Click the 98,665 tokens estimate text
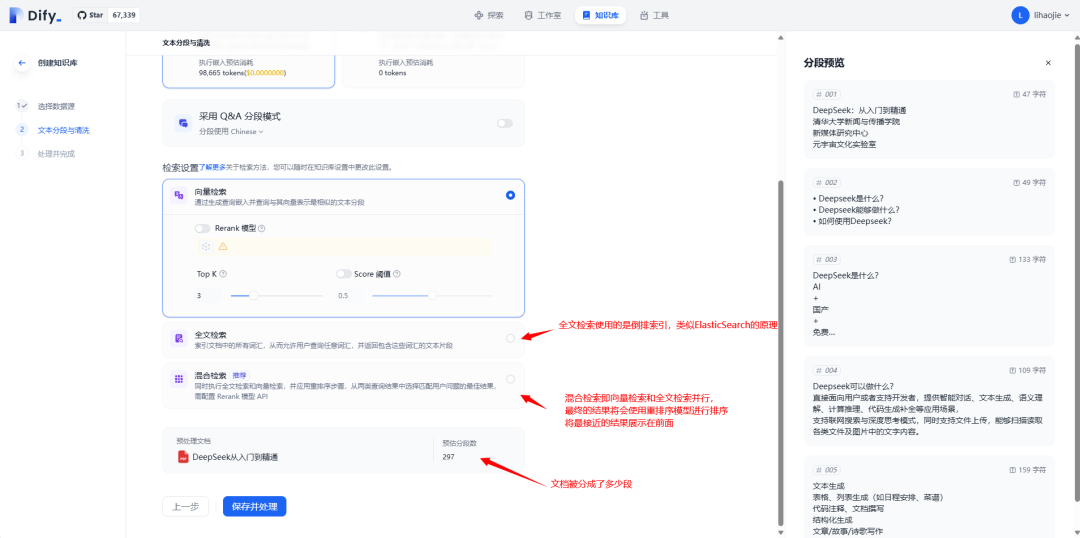The height and width of the screenshot is (538, 1080). tap(242, 72)
